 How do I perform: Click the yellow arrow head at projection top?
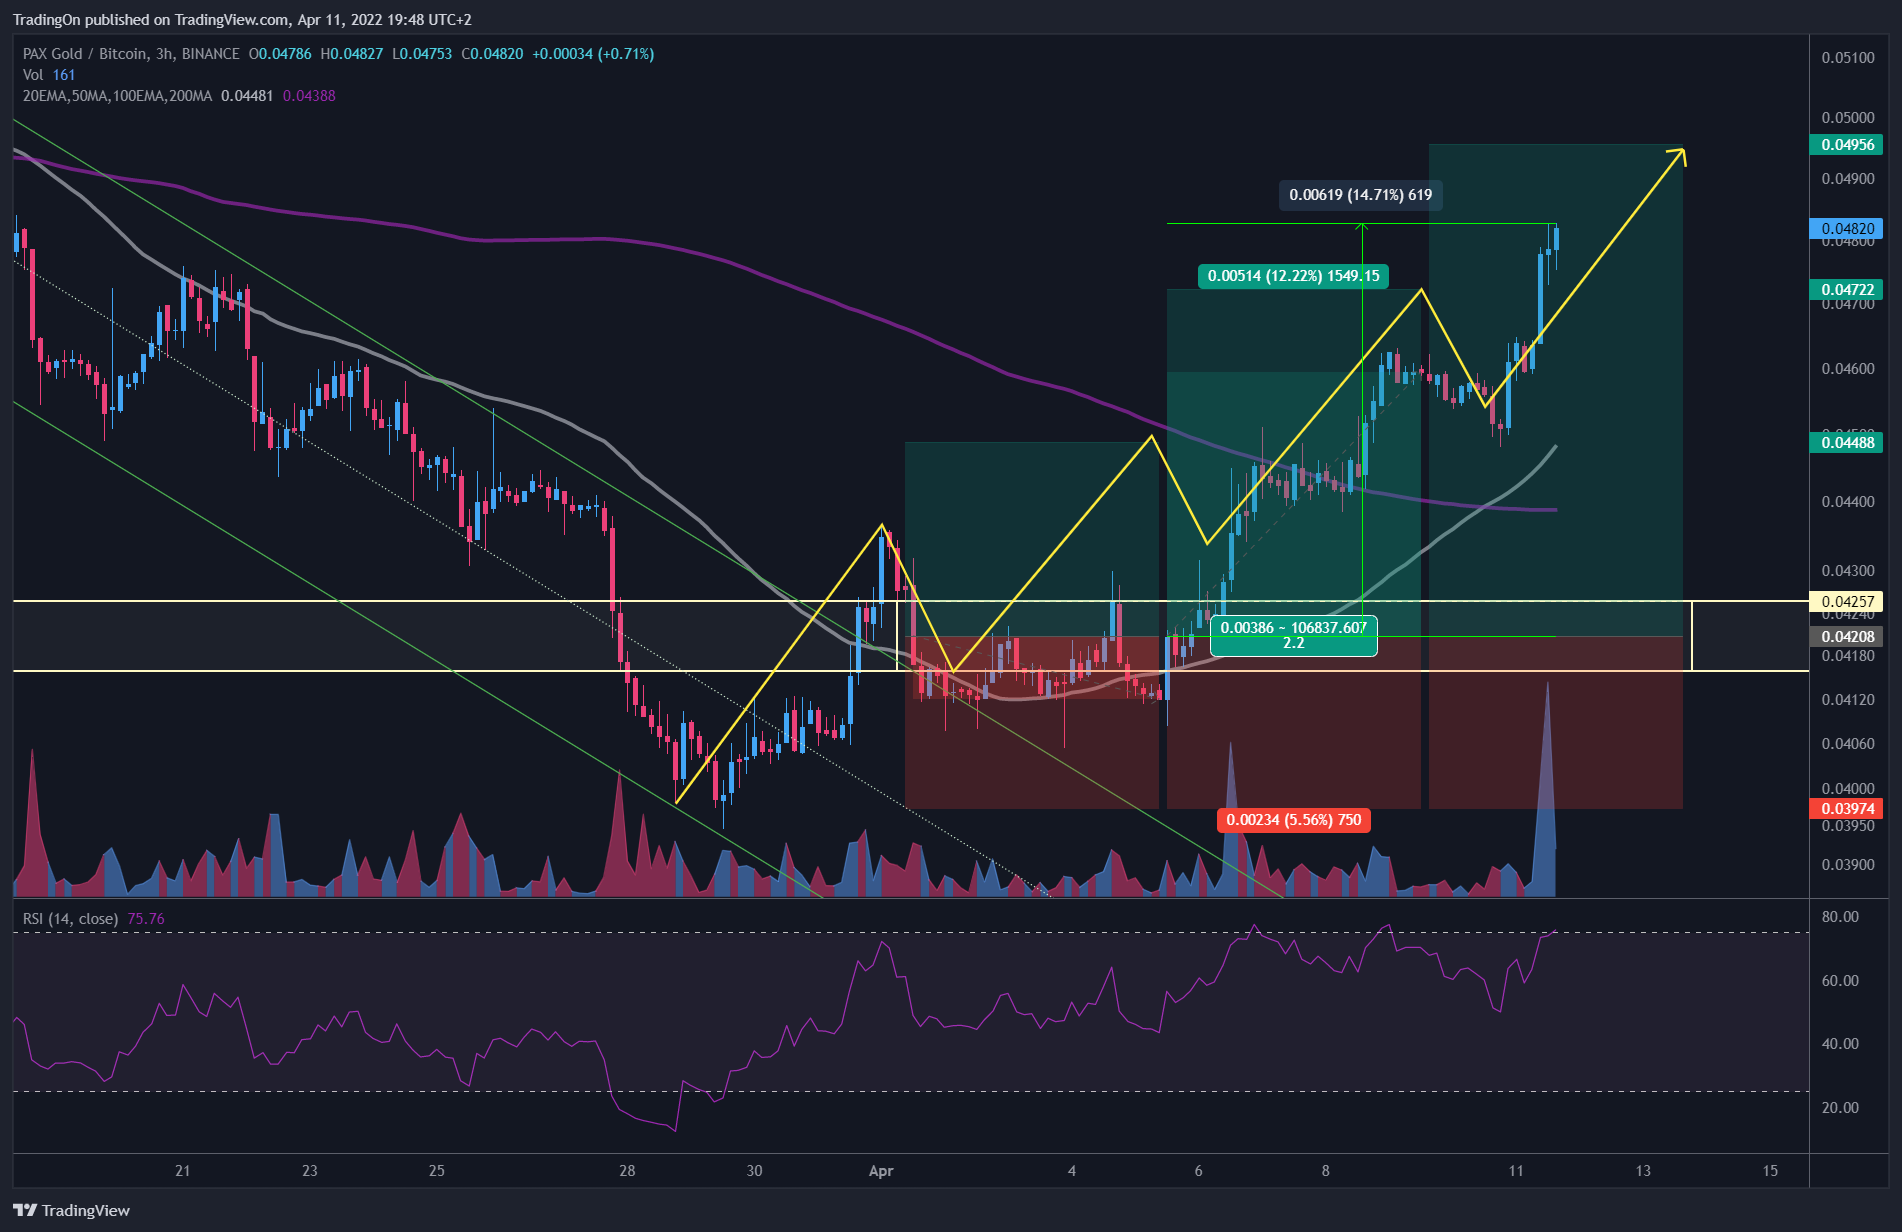tap(1678, 155)
